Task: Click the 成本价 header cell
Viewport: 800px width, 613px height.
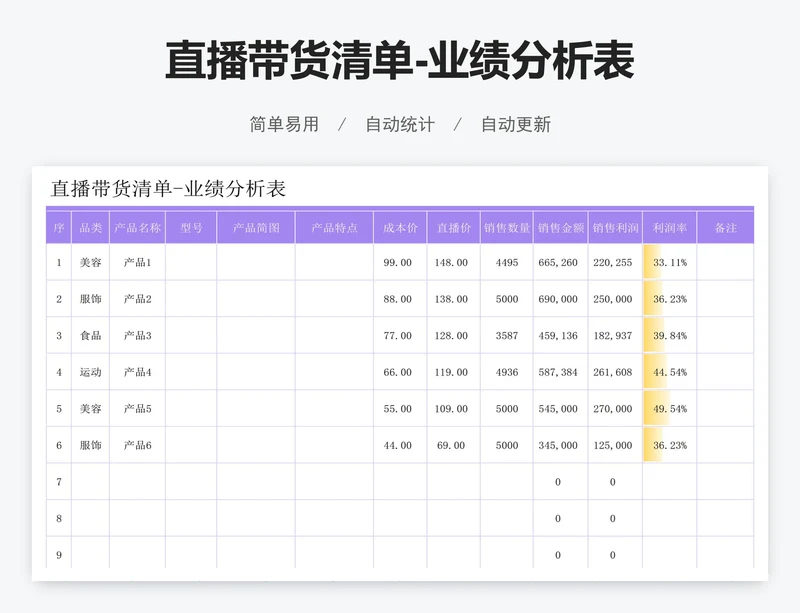Action: coord(400,228)
